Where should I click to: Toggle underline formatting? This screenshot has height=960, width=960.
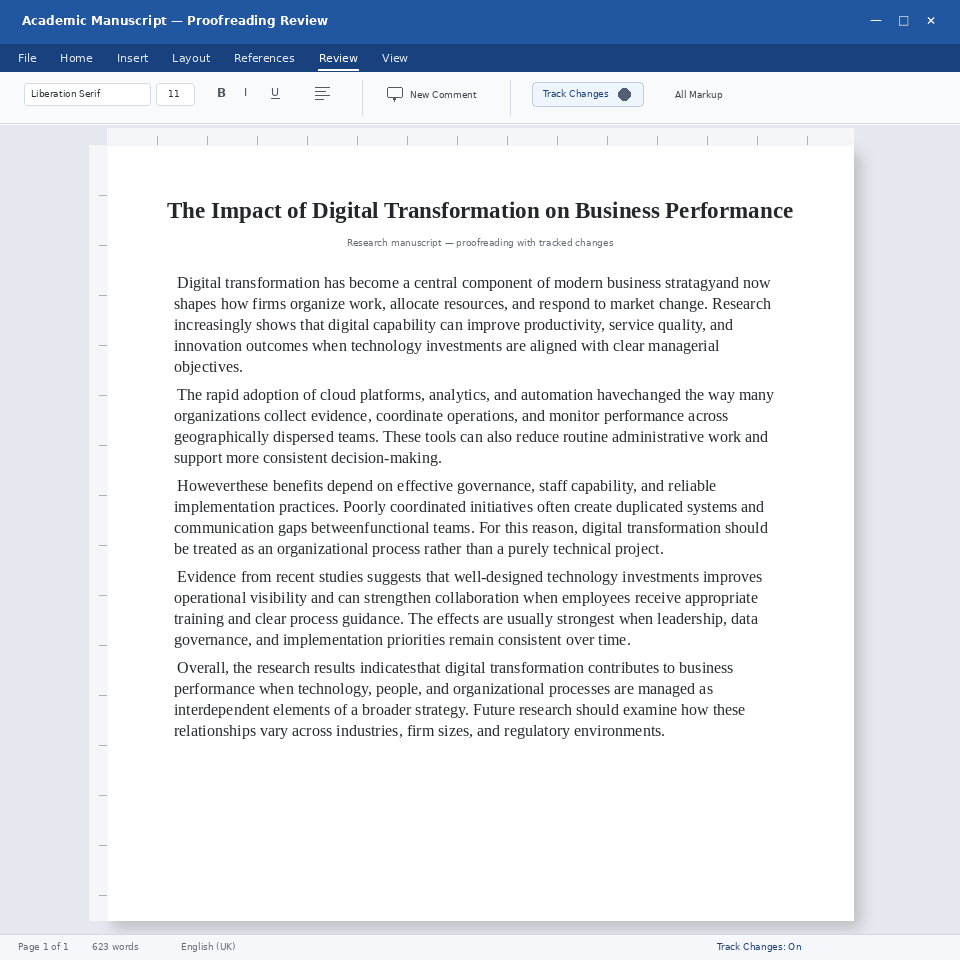275,93
